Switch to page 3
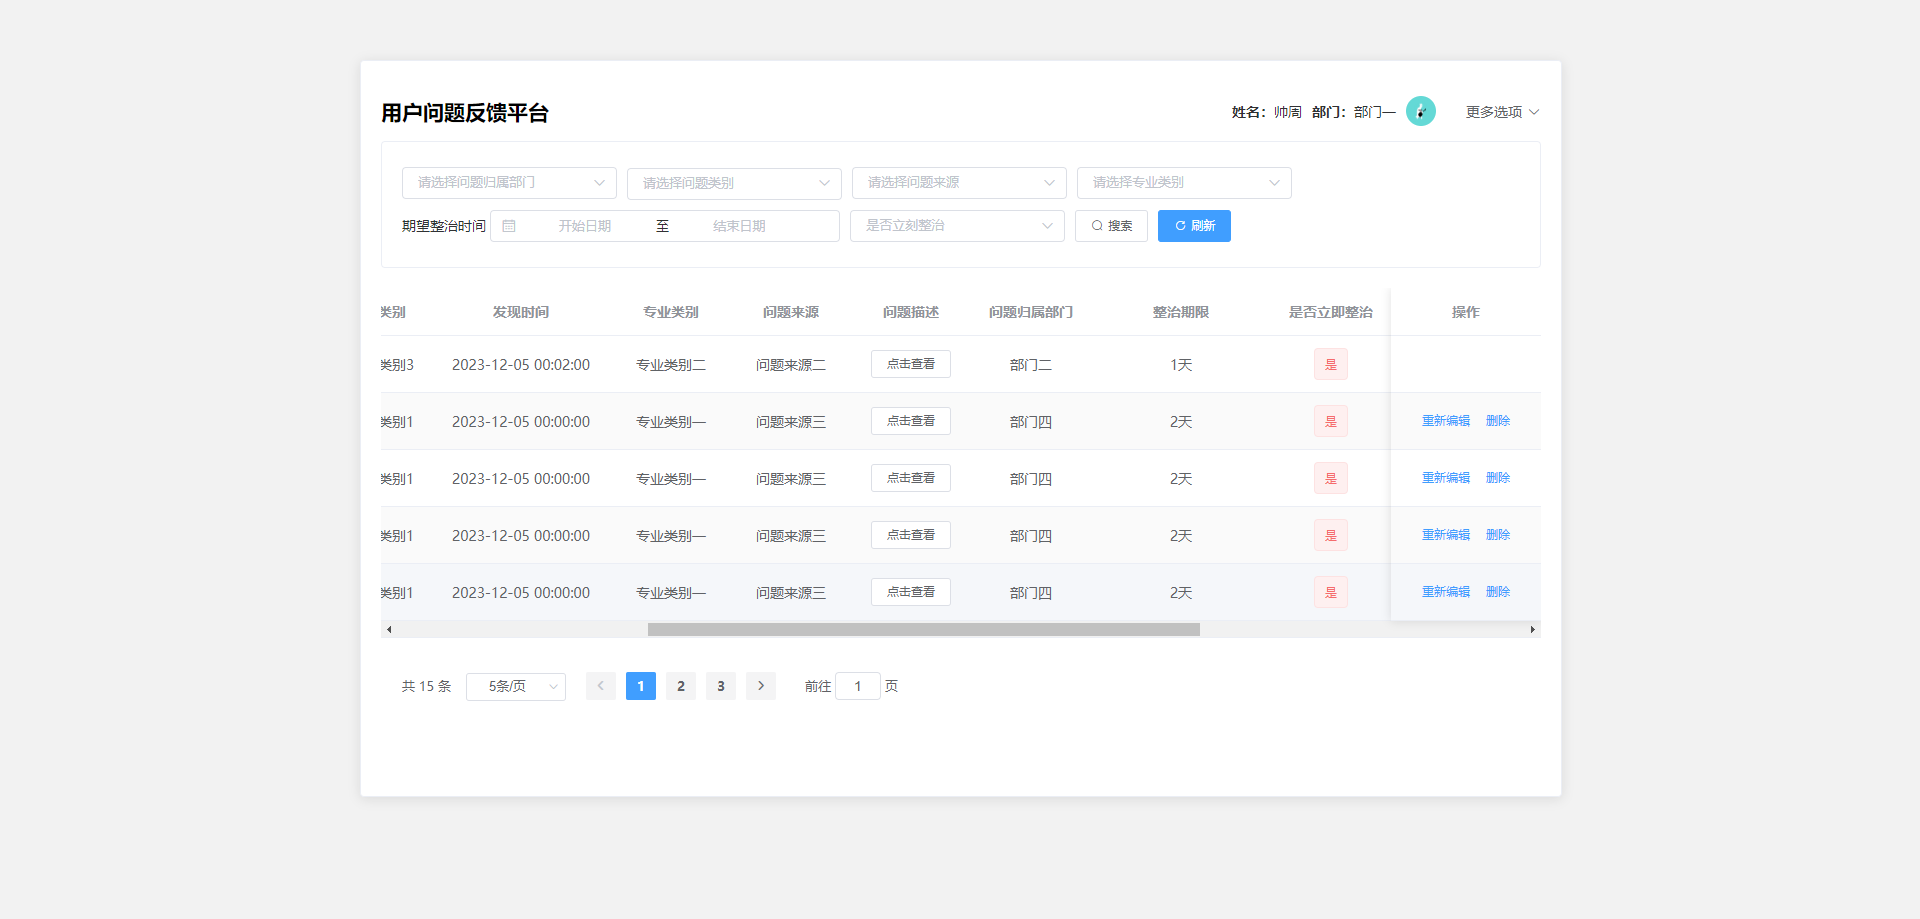 (x=721, y=686)
